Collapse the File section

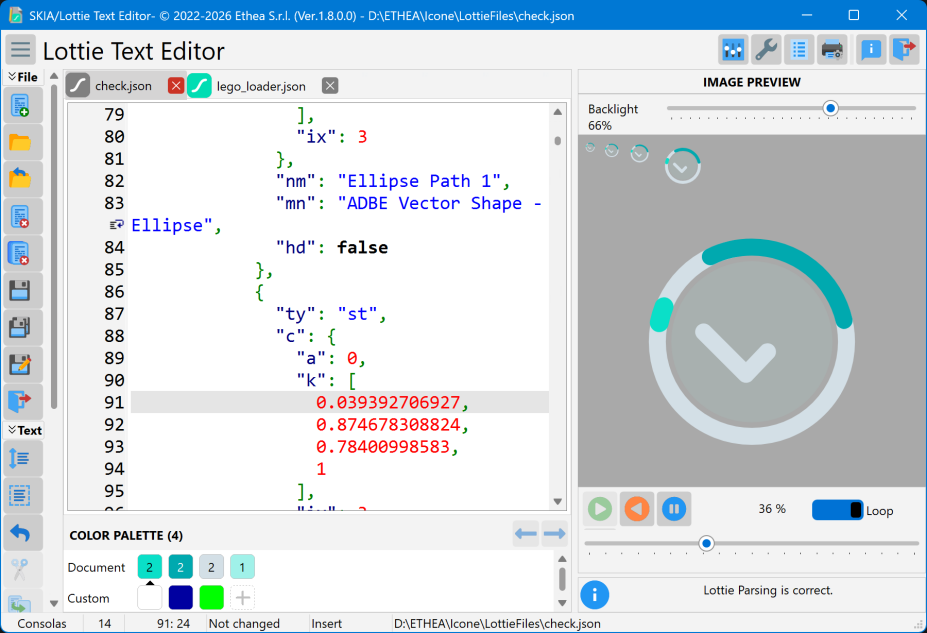pos(23,77)
